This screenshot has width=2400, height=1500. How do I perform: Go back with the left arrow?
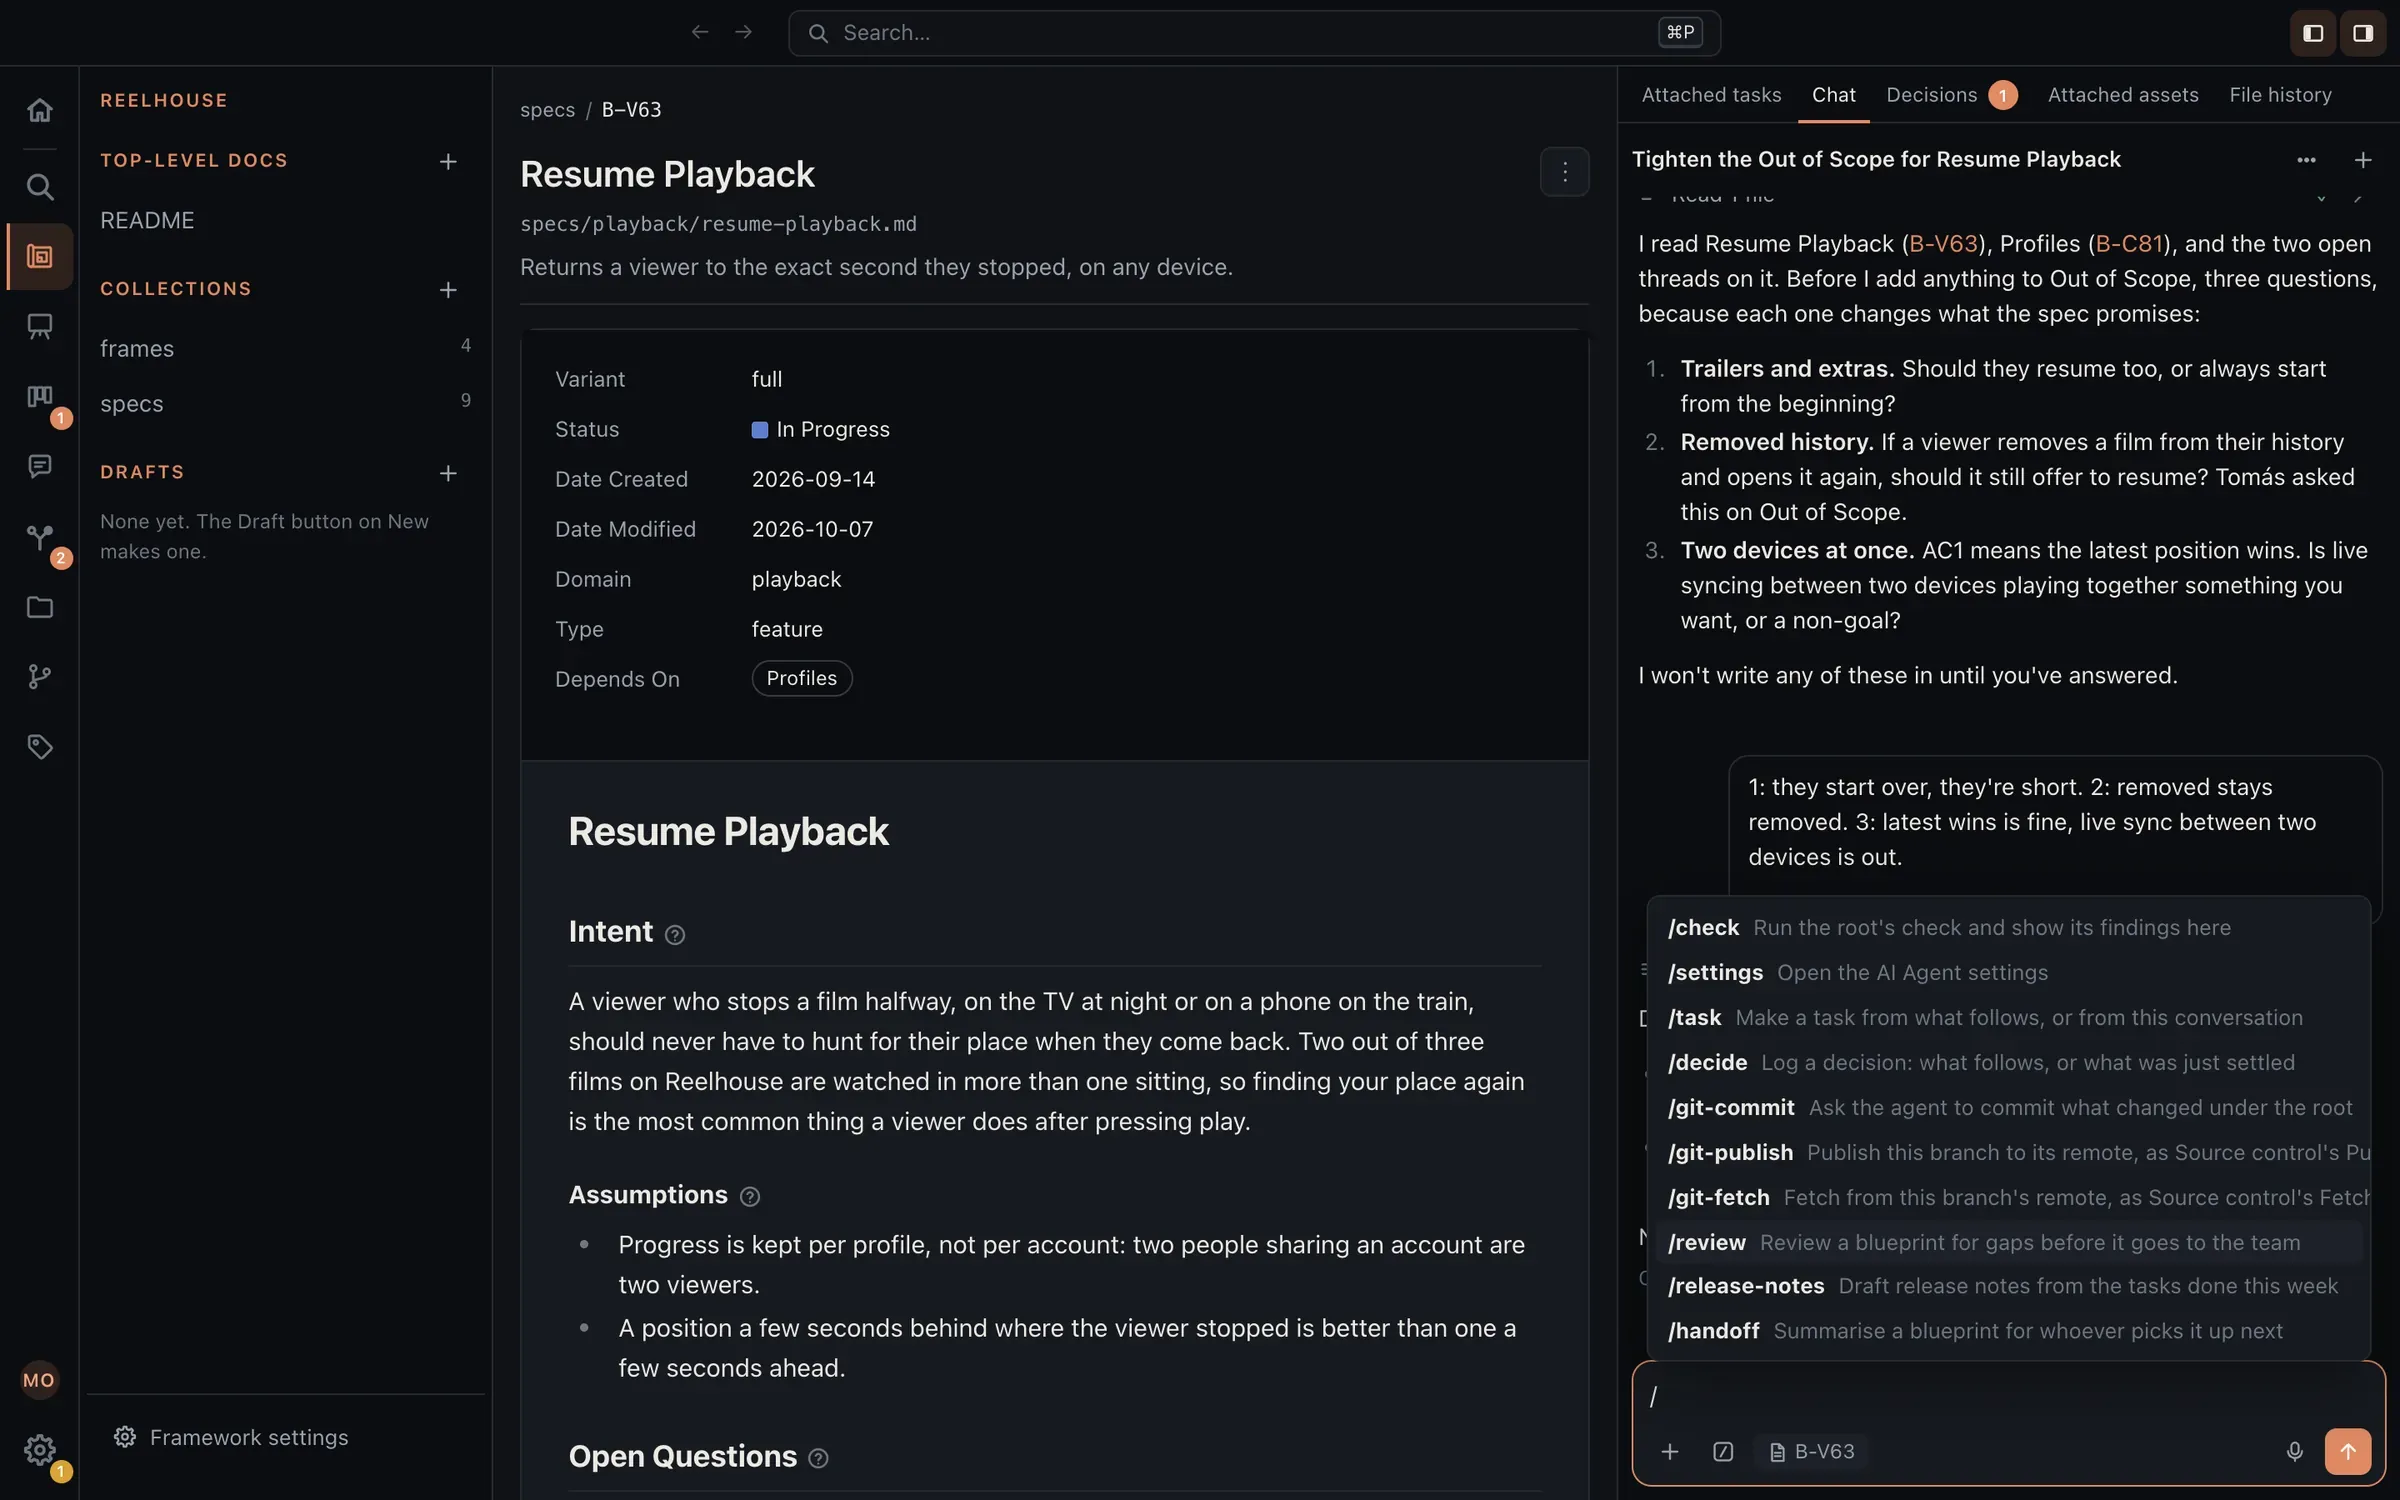700,32
